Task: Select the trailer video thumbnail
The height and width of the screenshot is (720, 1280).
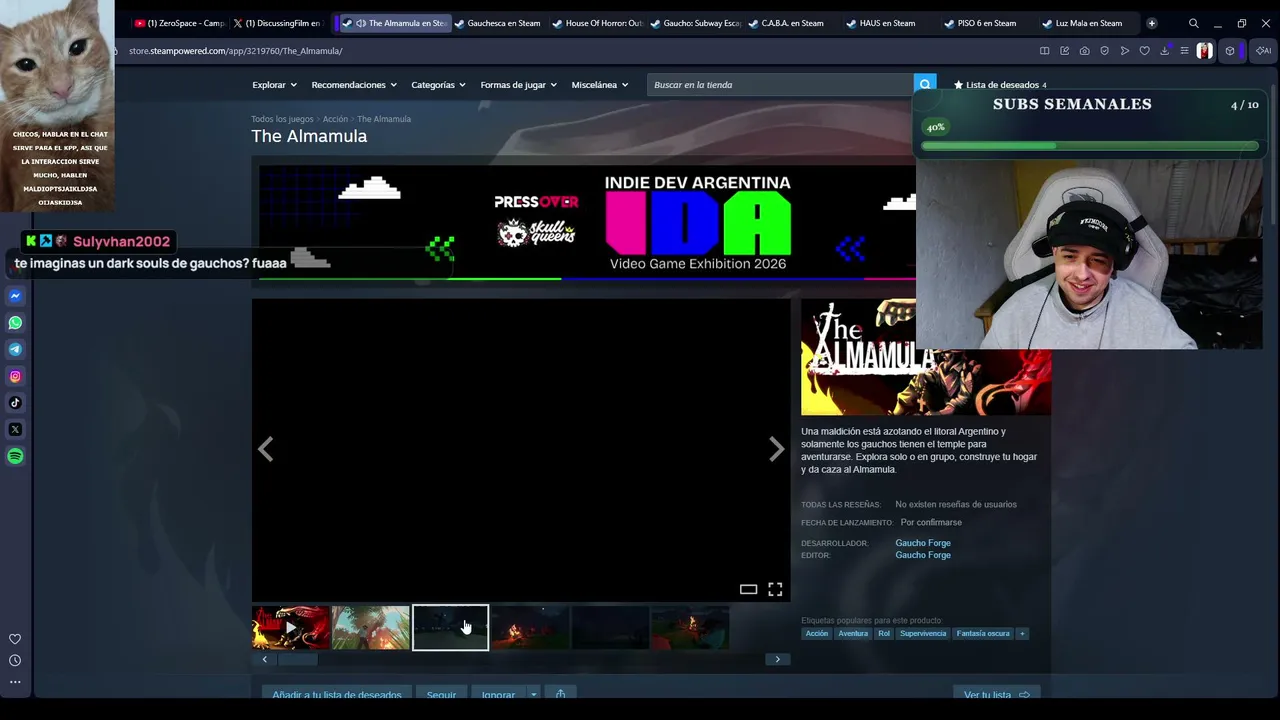Action: click(291, 628)
